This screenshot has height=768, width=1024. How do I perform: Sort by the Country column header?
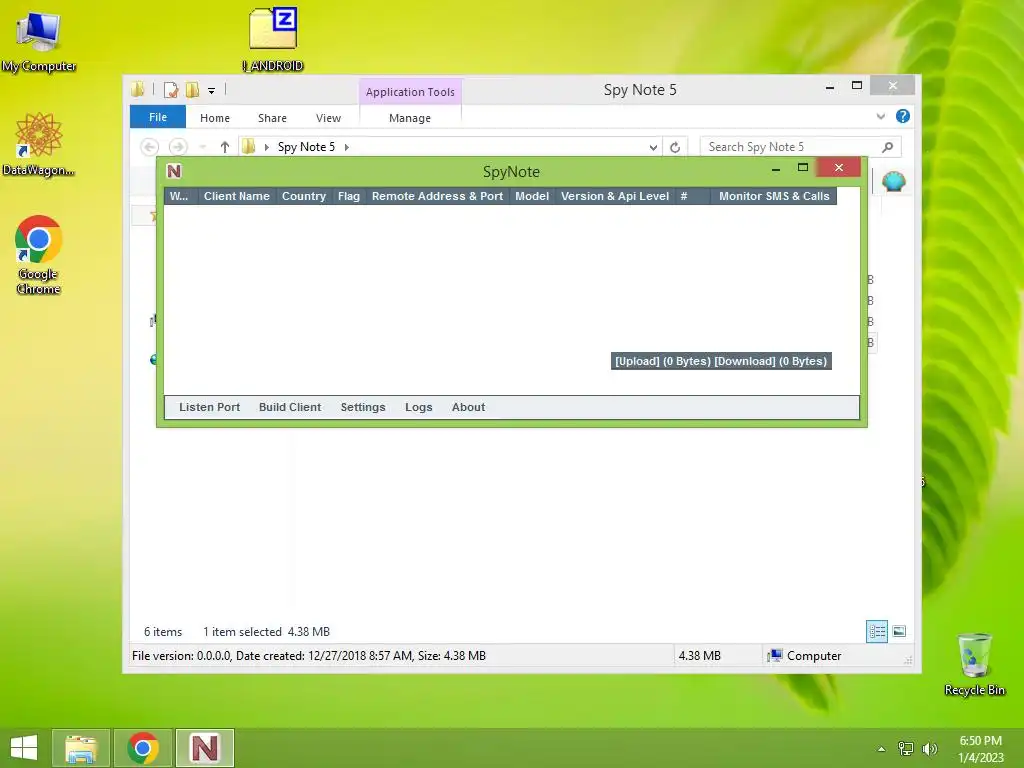pyautogui.click(x=304, y=196)
